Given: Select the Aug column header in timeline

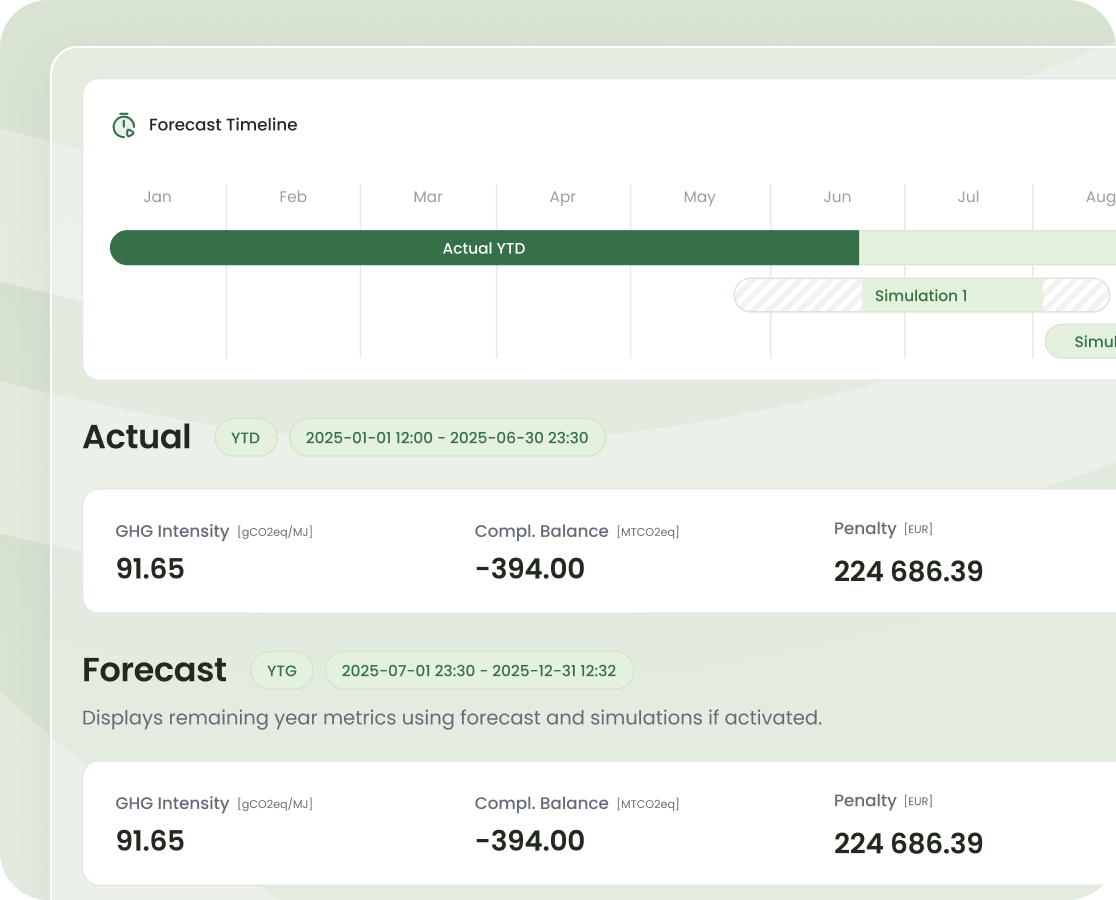Looking at the screenshot, I should click(x=1099, y=197).
